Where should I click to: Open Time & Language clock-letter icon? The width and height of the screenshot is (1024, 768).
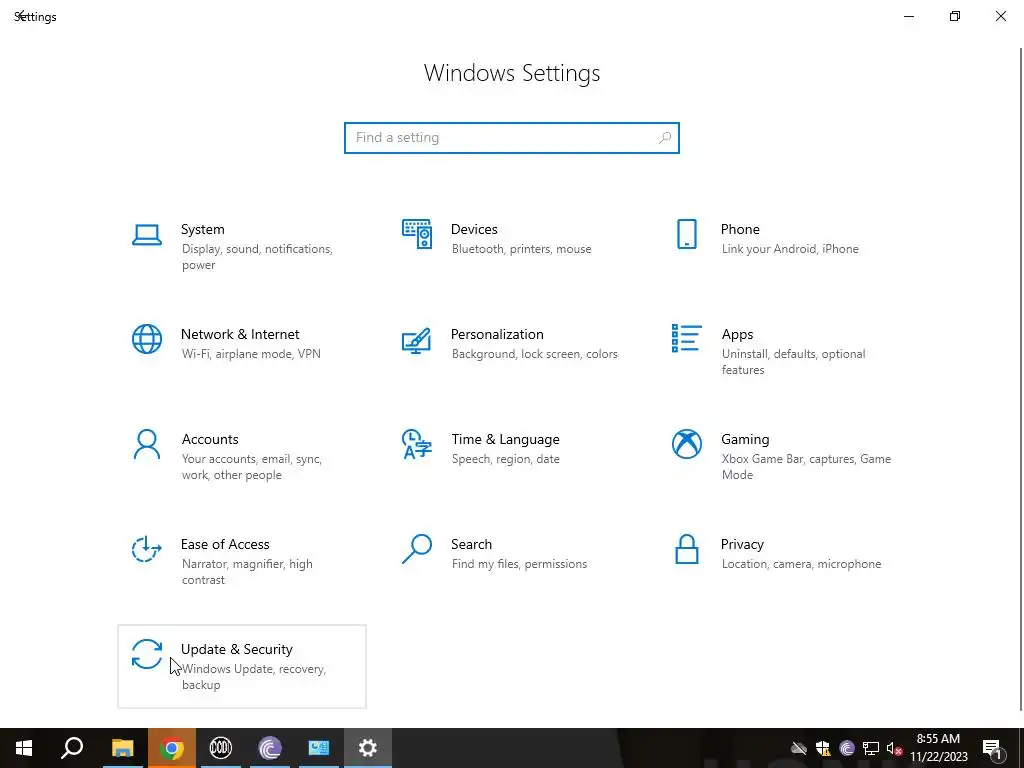coord(417,444)
